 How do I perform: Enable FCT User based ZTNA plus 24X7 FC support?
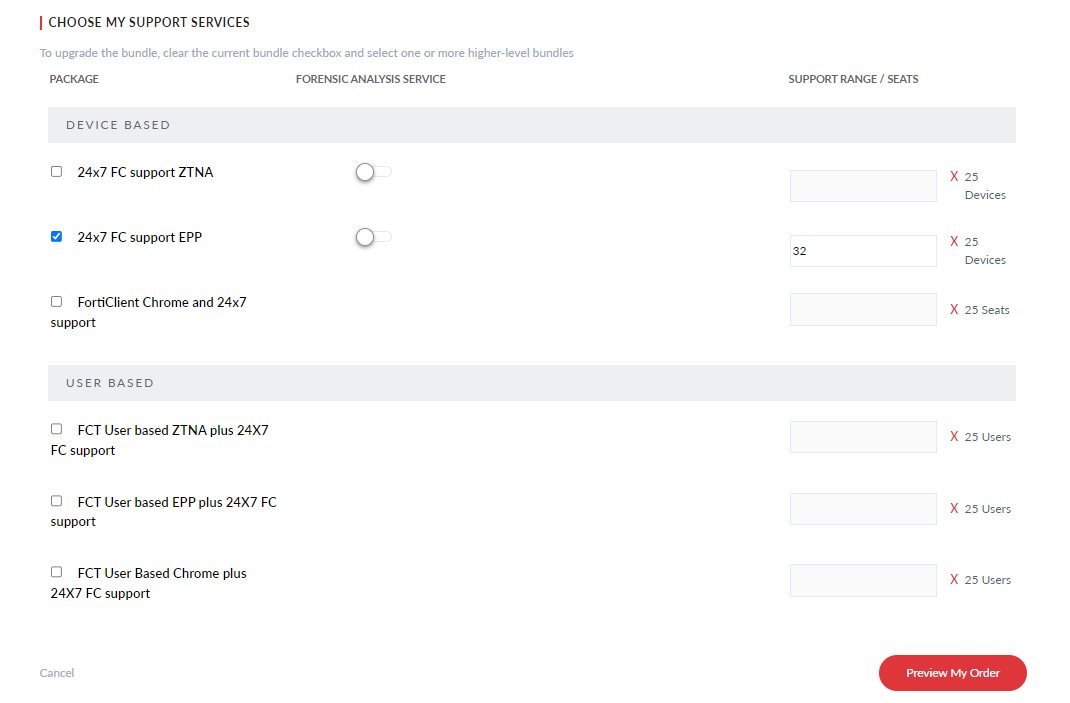tap(56, 428)
